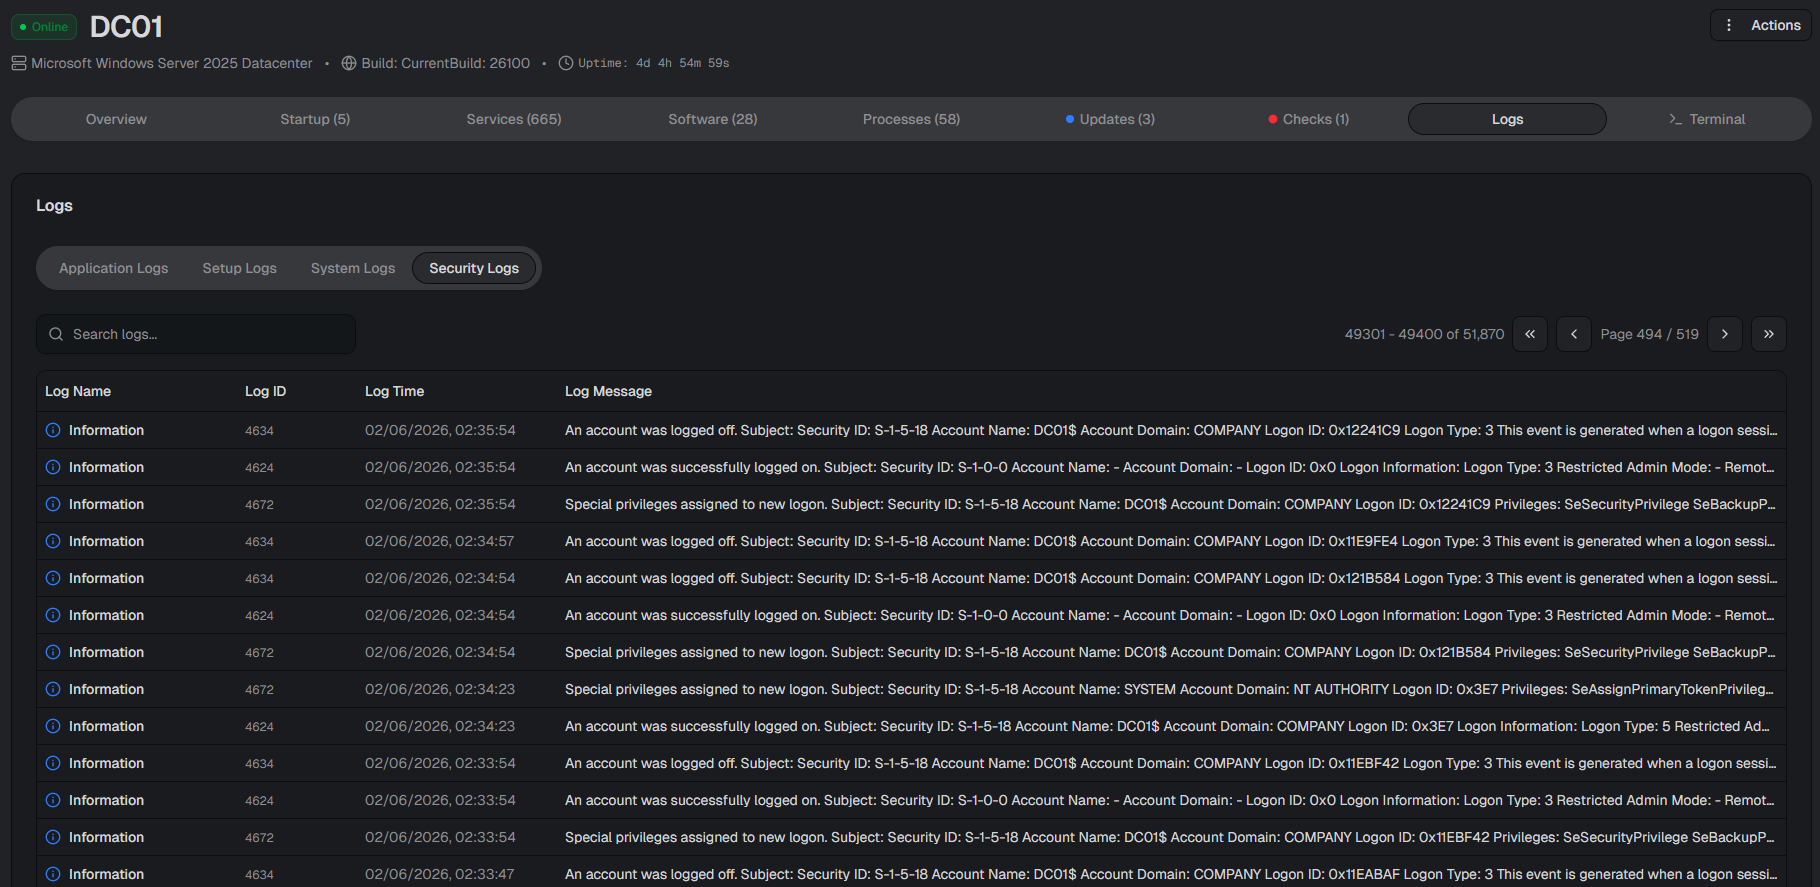Jump to the last logs page
This screenshot has width=1820, height=887.
coord(1769,334)
